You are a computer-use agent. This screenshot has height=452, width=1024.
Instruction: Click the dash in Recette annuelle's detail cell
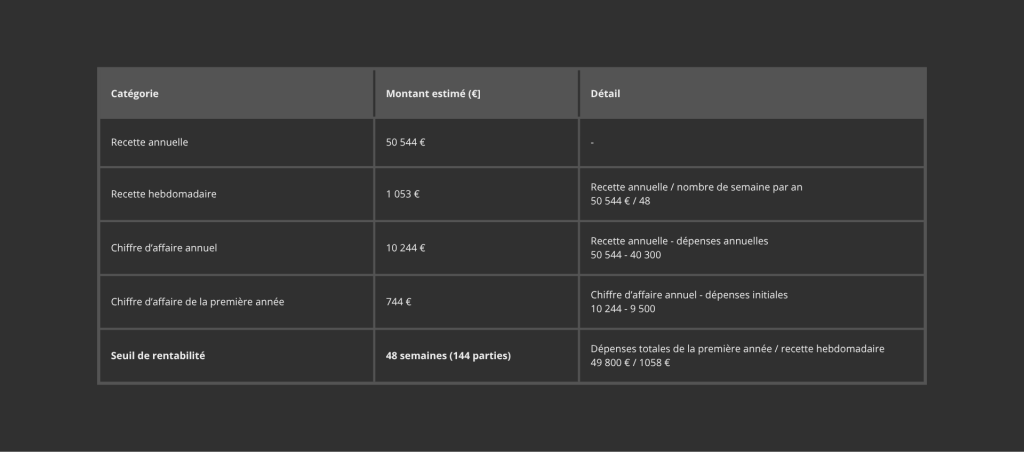click(592, 143)
